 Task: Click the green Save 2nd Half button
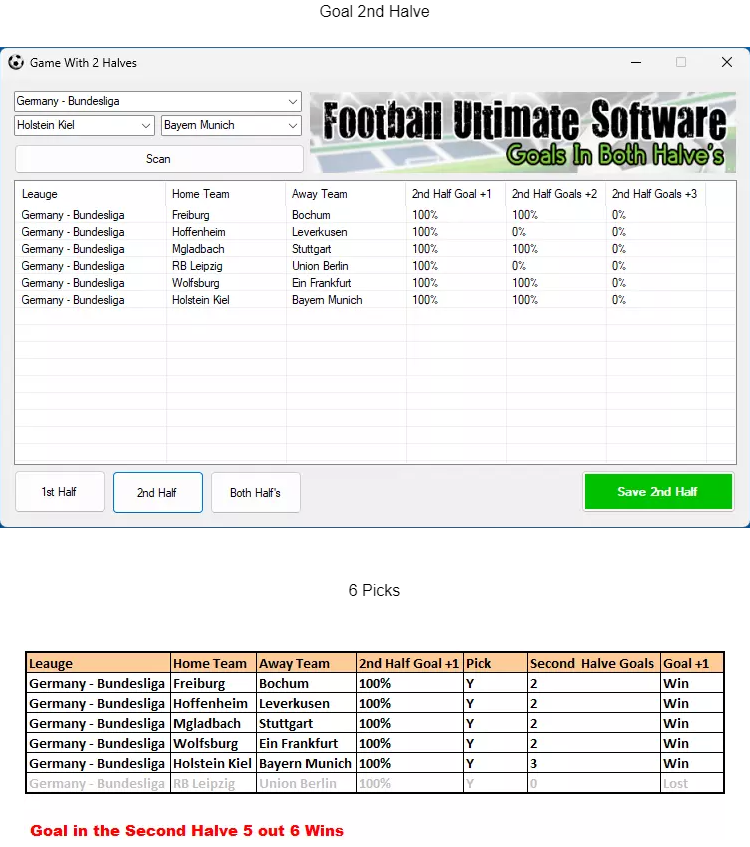[x=658, y=492]
